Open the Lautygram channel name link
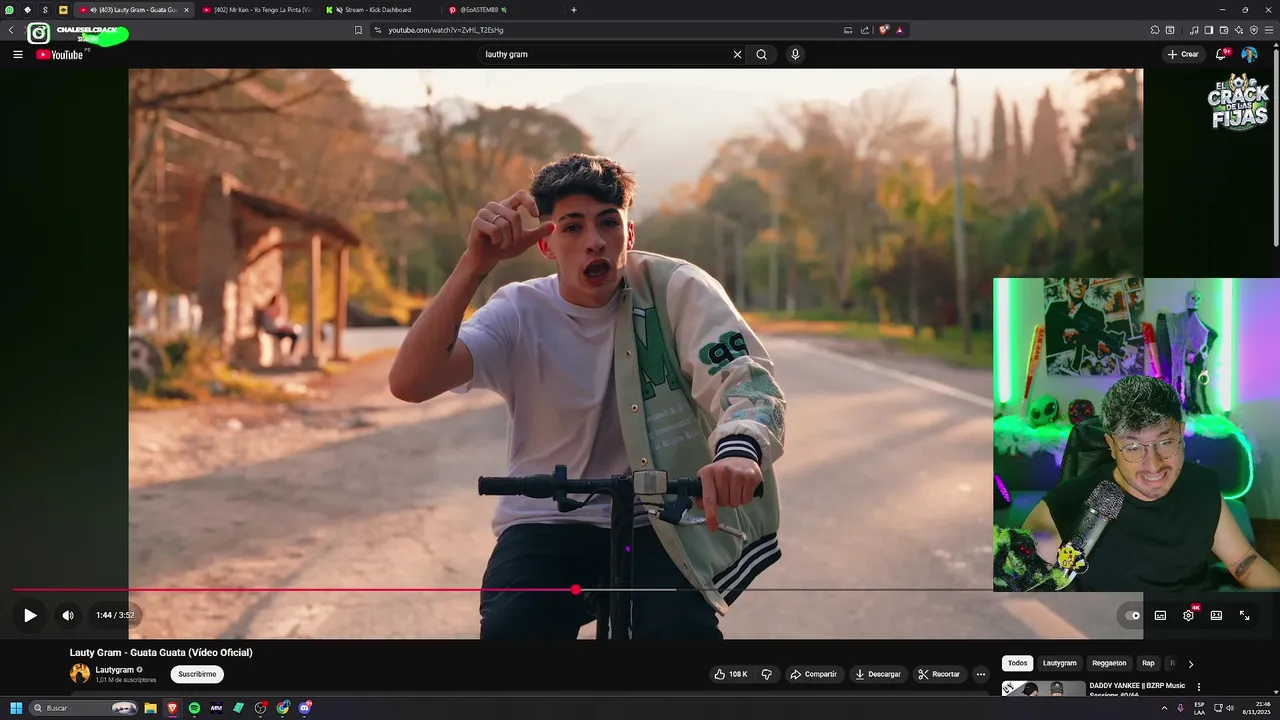1280x720 pixels. [x=115, y=669]
